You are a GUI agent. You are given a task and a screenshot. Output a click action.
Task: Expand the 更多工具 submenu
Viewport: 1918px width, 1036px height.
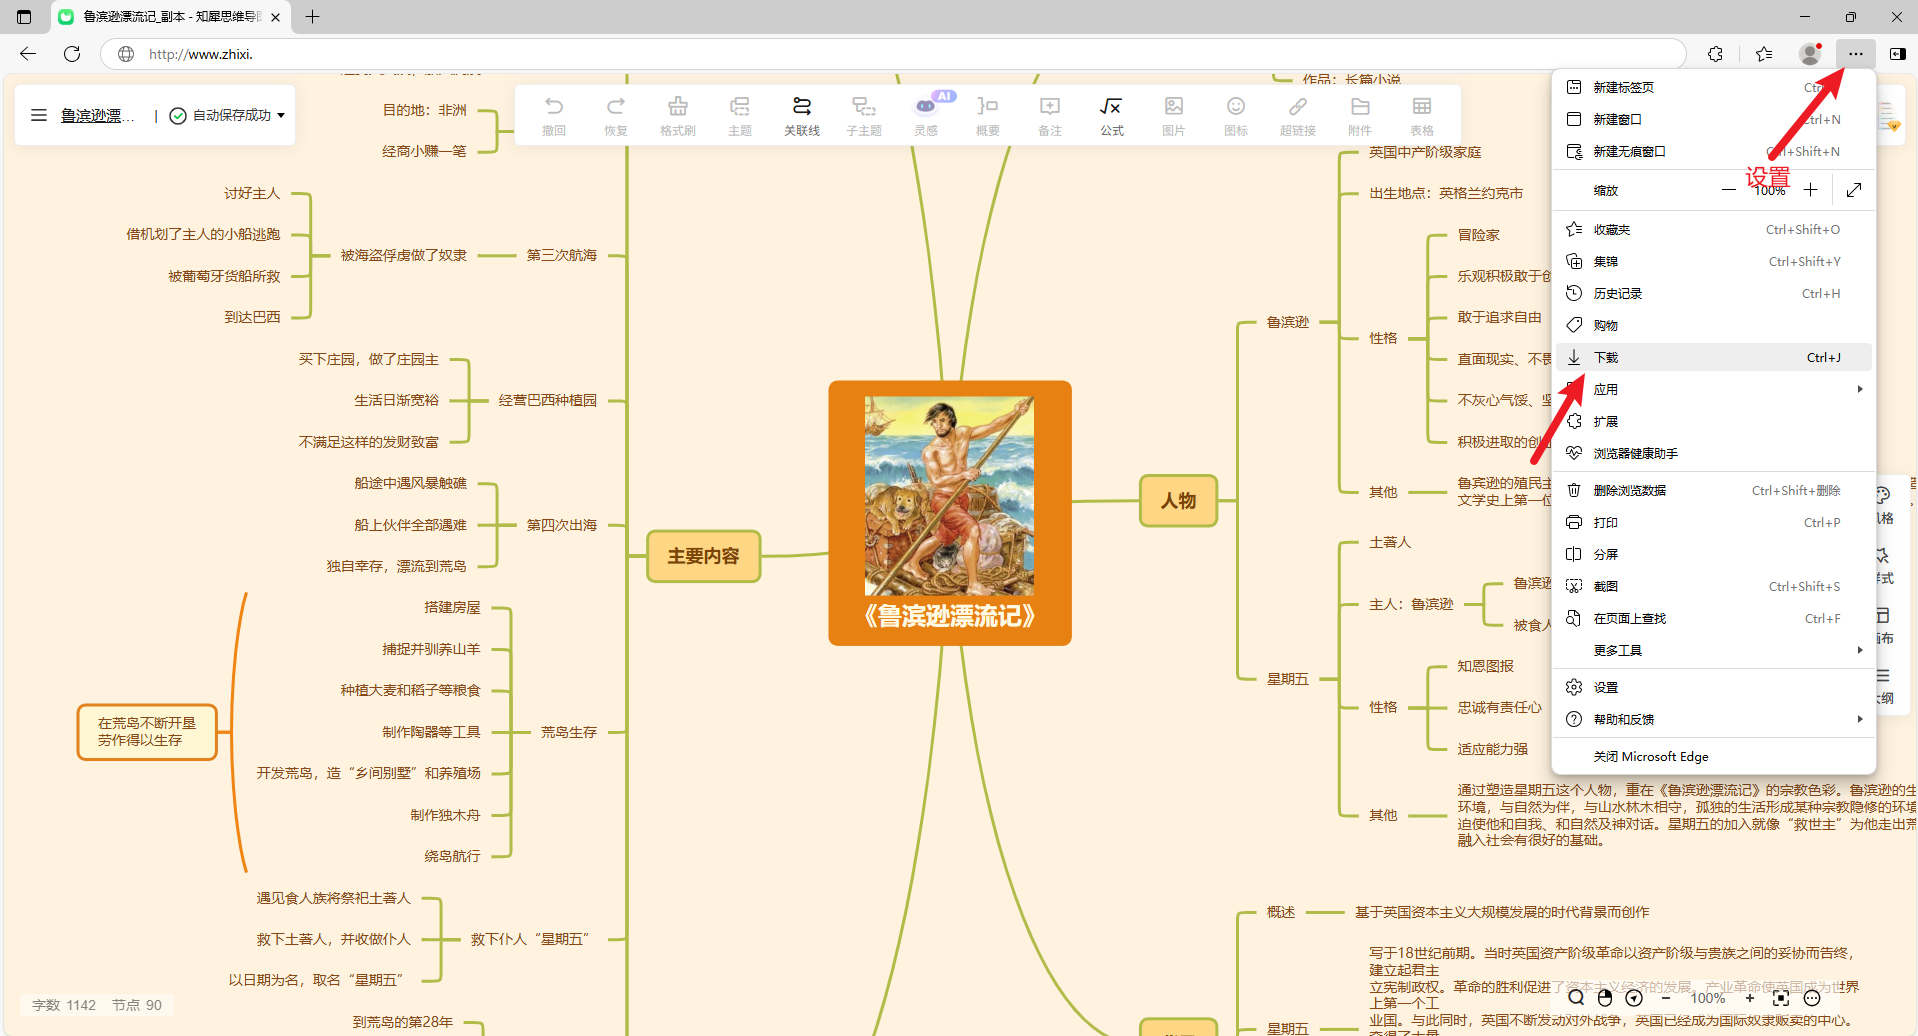pyautogui.click(x=1714, y=650)
